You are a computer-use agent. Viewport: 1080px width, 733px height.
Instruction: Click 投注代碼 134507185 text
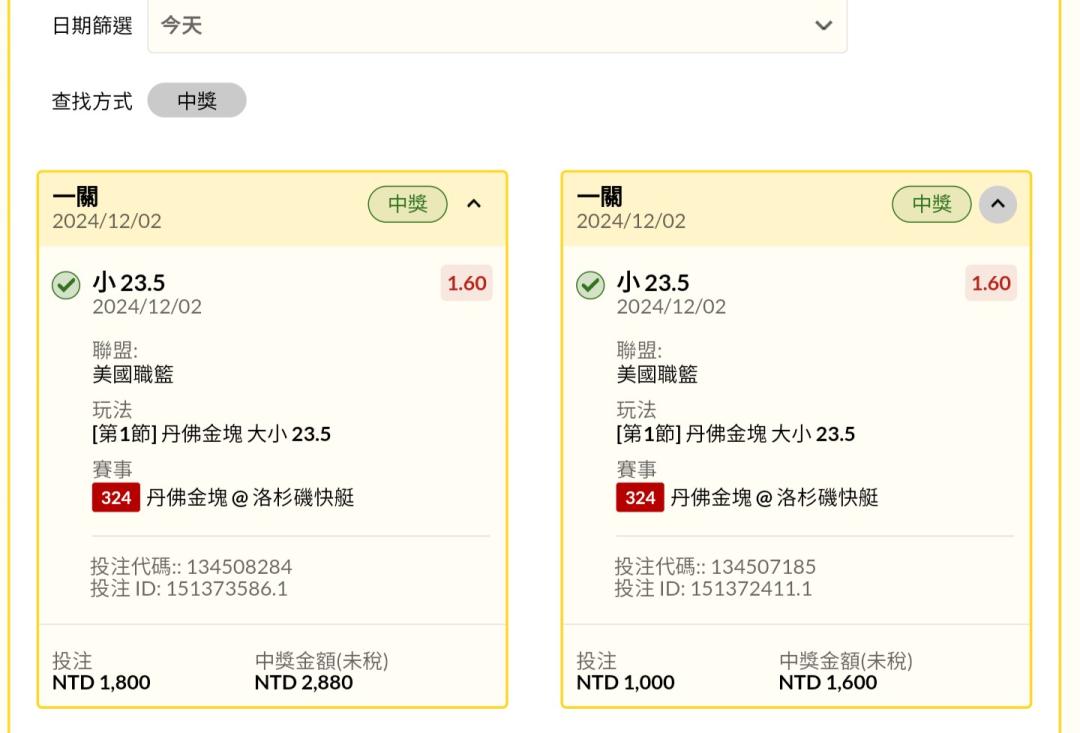tap(716, 566)
